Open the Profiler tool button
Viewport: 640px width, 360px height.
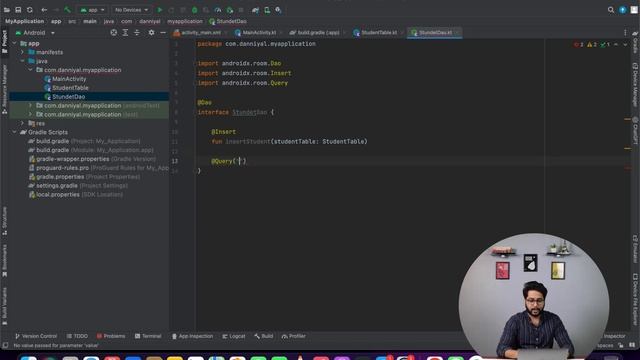[x=294, y=336]
